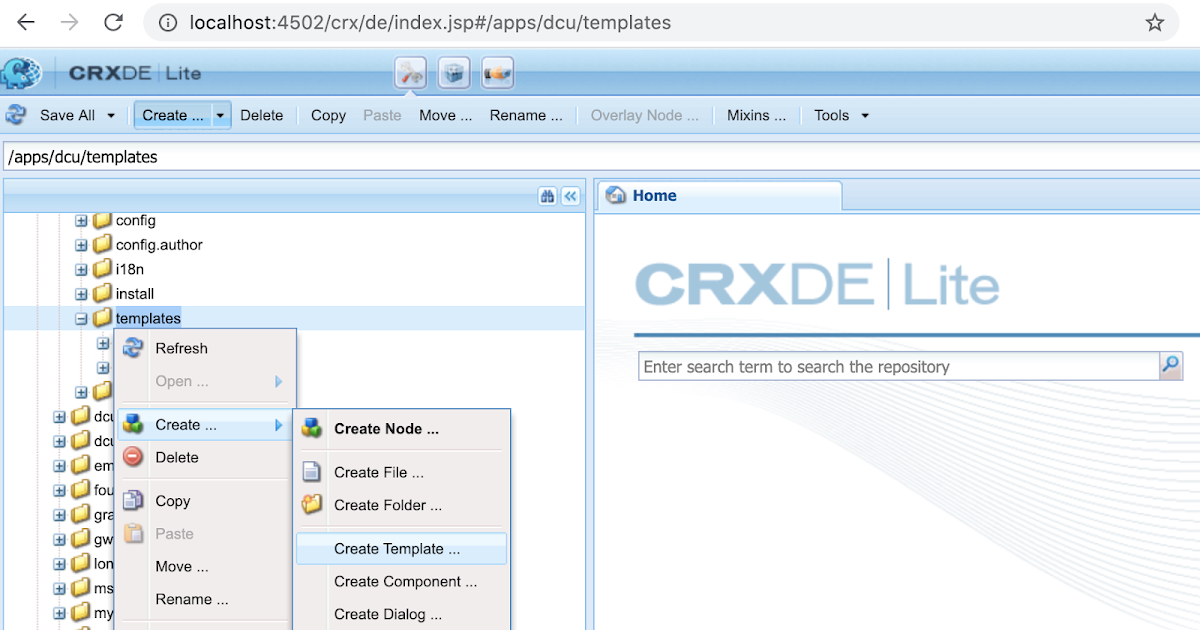Screen dimensions: 1200x630
Task: Choose Refresh from the context menu
Action: coord(205,348)
